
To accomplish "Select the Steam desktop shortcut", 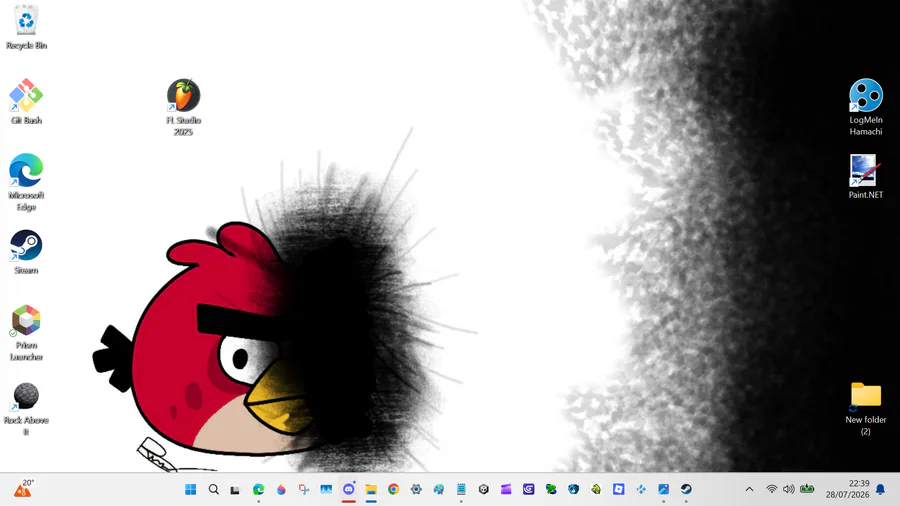I will 26,252.
